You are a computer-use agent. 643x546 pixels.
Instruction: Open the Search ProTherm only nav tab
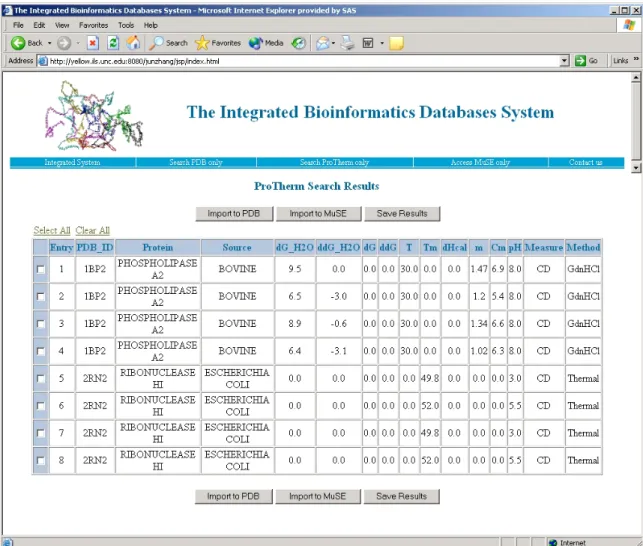[334, 162]
